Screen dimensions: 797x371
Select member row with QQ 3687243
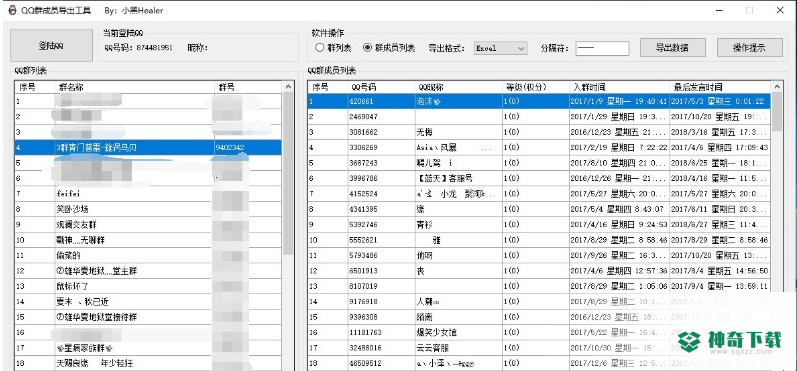[x=539, y=163]
